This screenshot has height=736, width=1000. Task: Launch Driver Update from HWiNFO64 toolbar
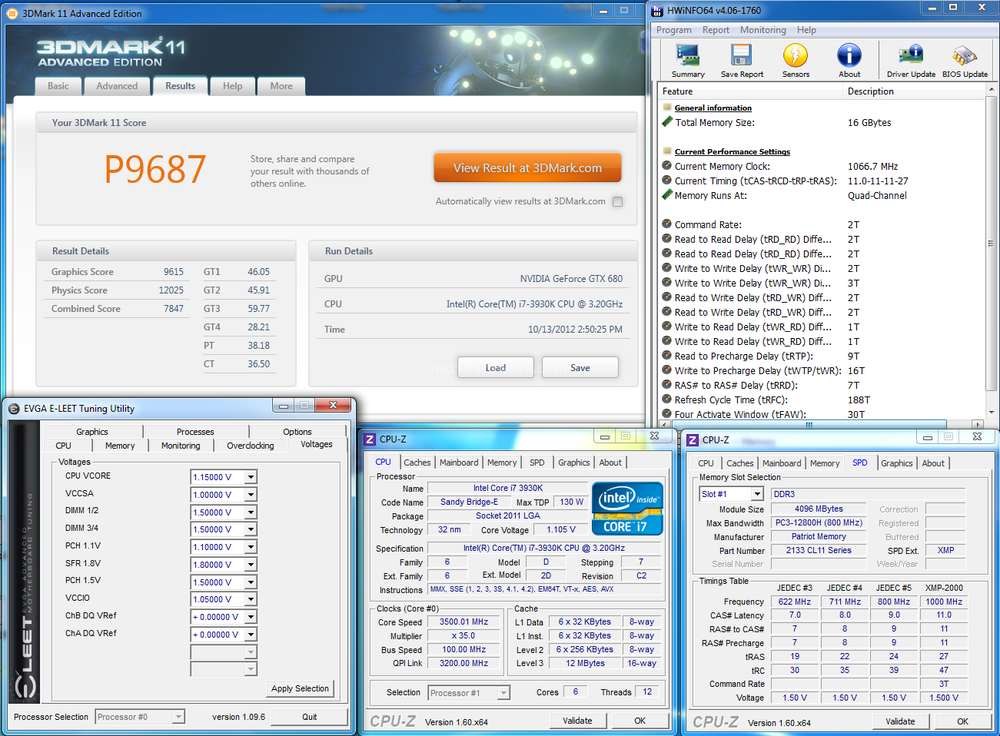(911, 61)
